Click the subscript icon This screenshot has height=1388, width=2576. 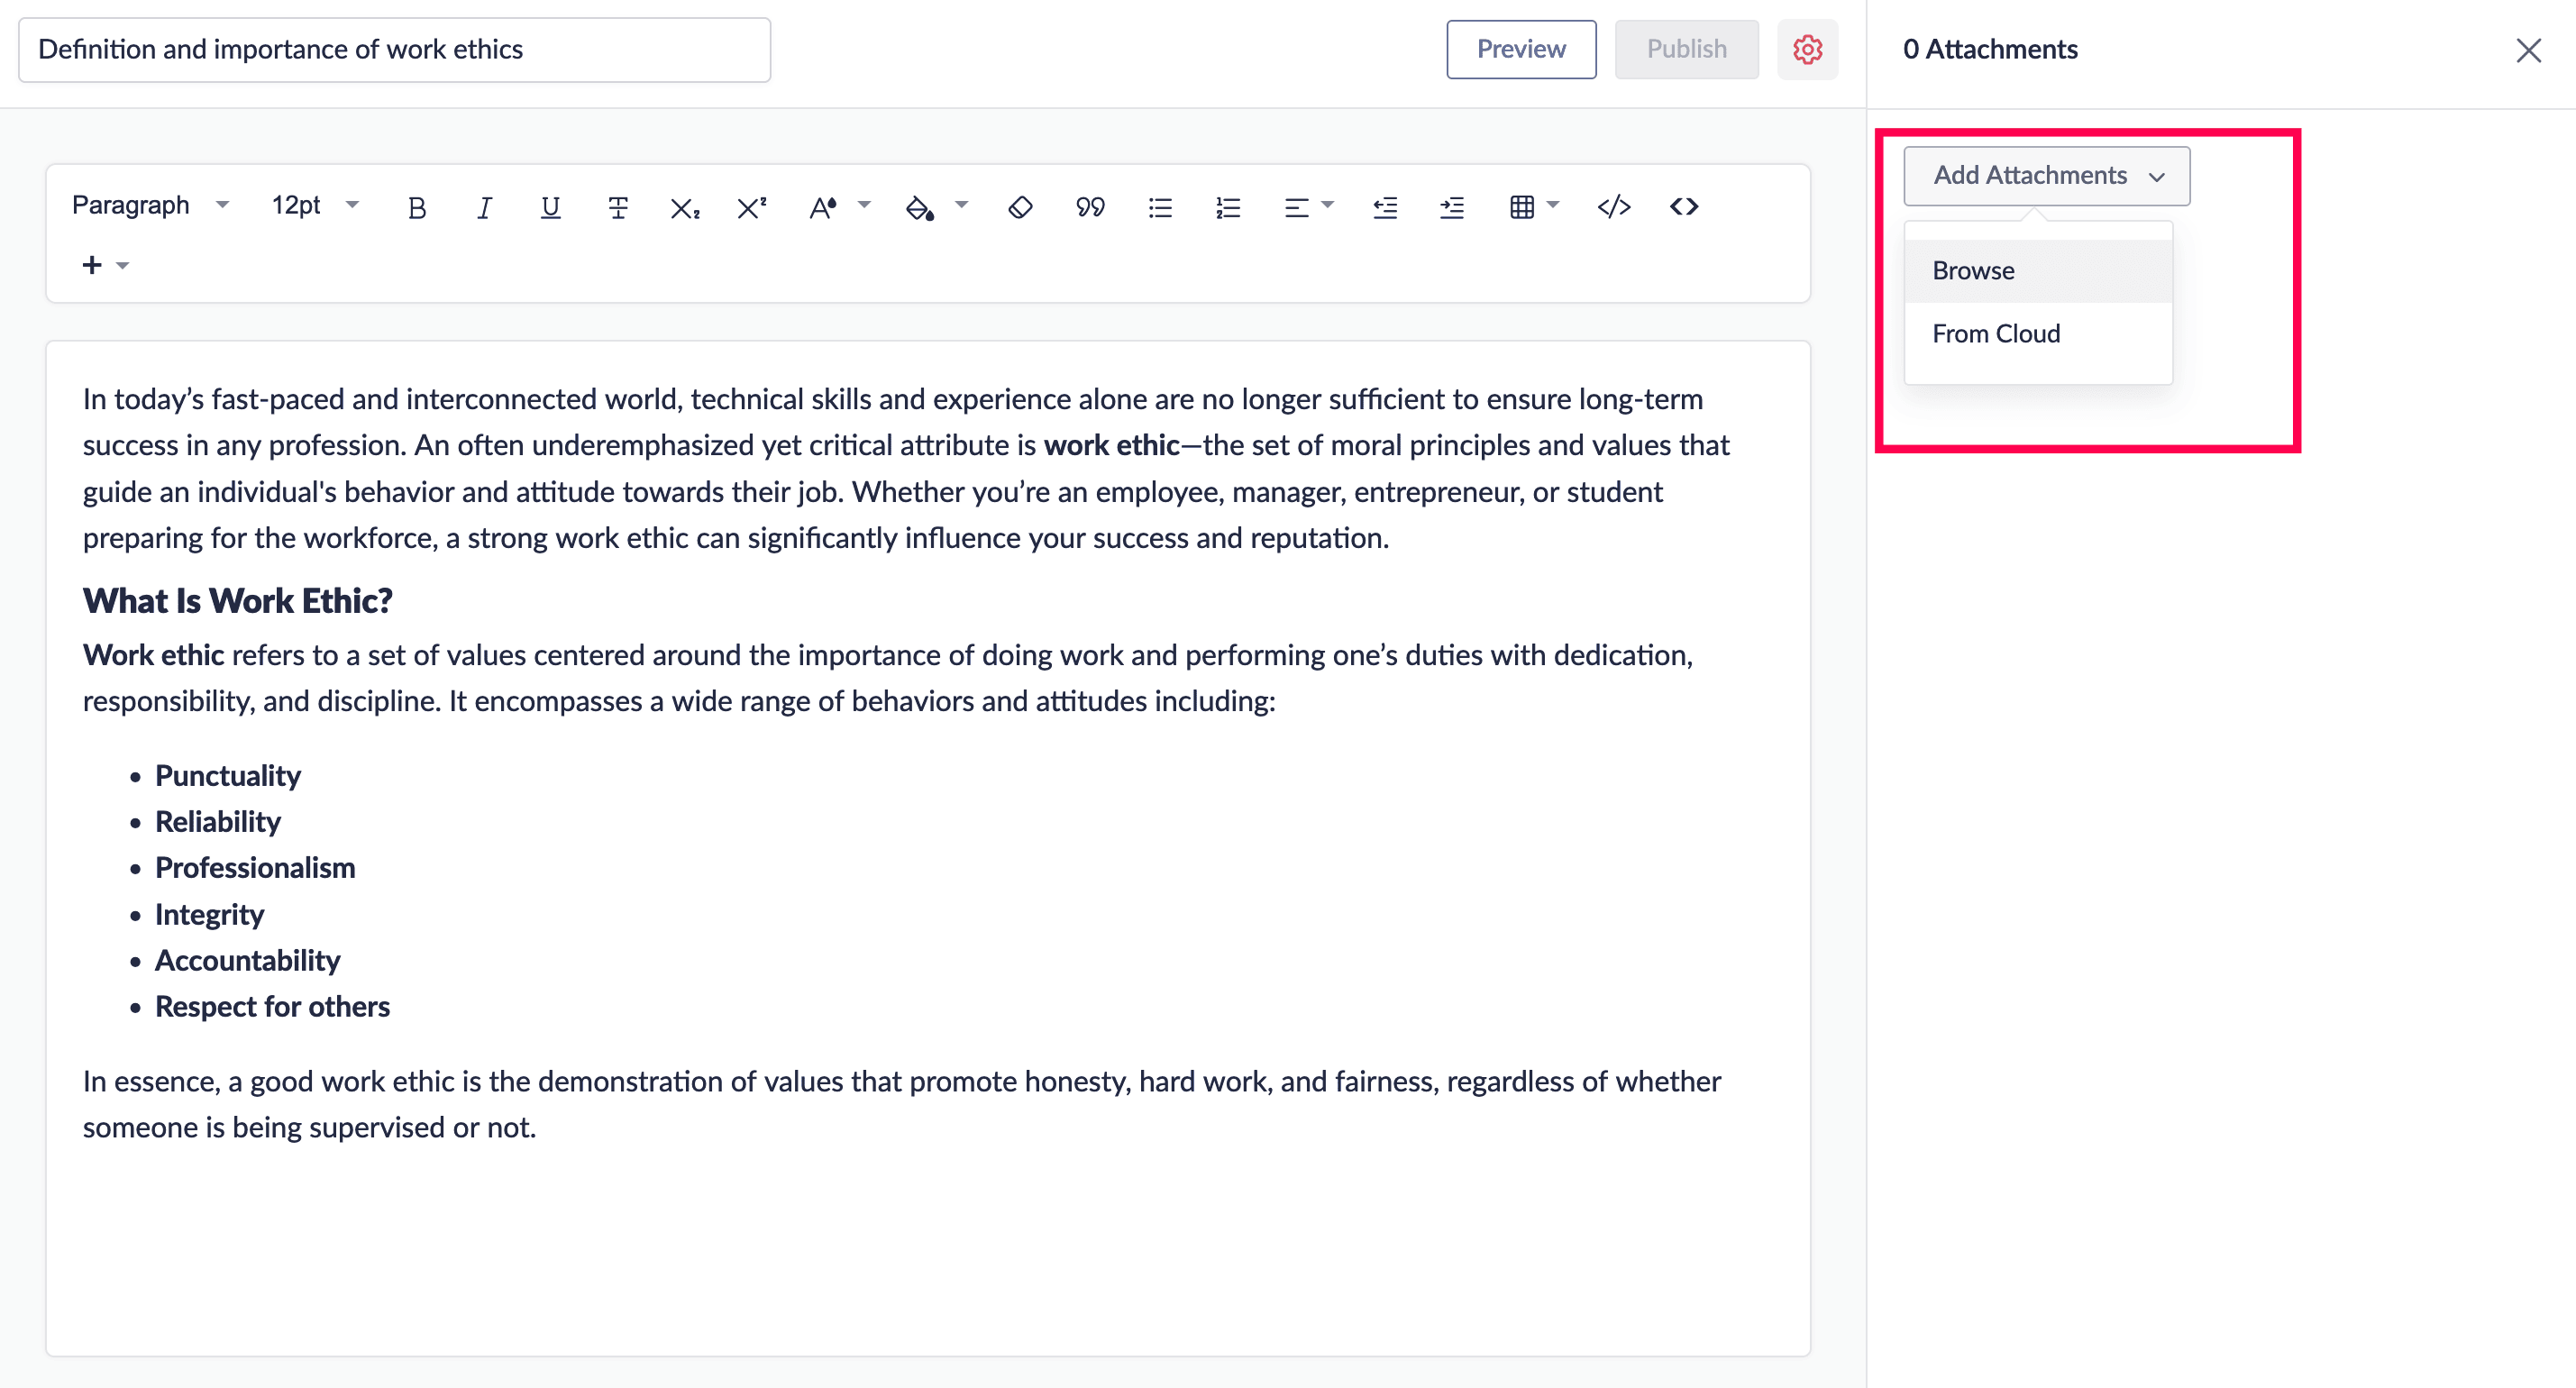click(x=684, y=208)
